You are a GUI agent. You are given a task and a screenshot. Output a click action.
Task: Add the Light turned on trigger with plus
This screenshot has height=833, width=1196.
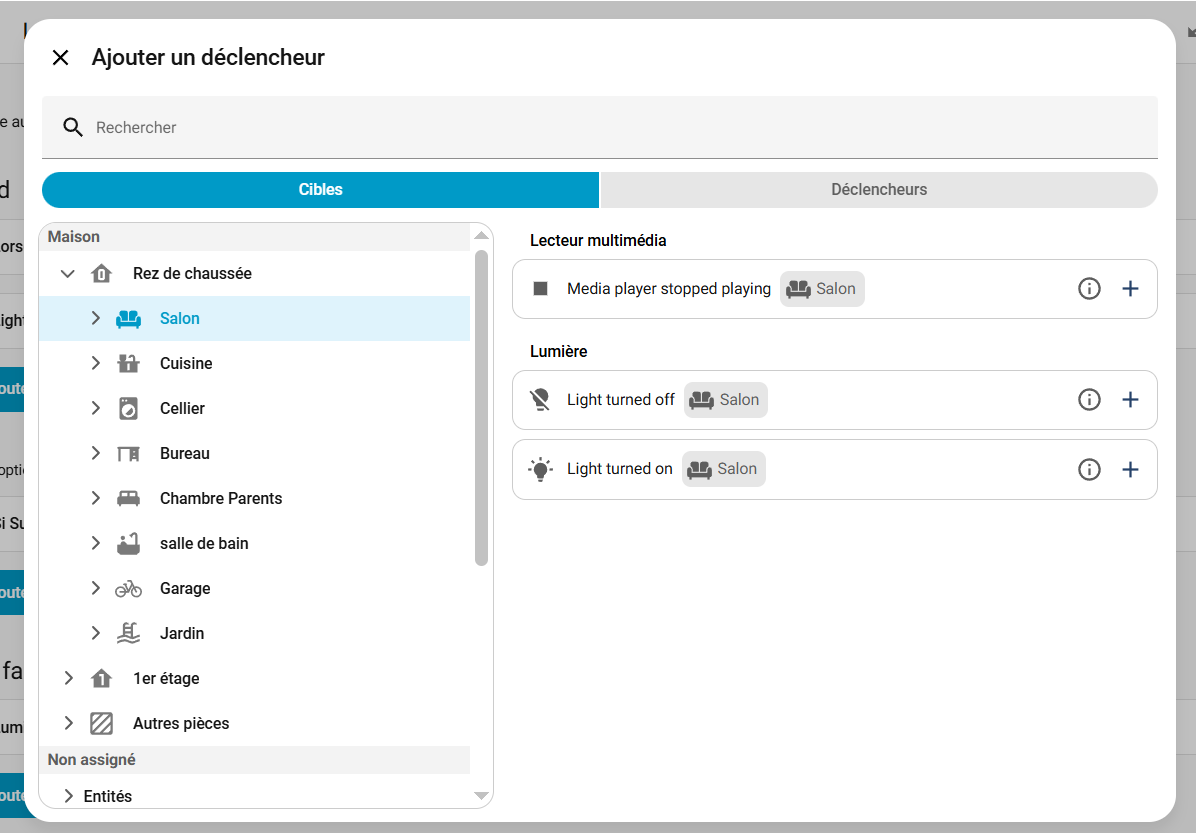pos(1130,469)
